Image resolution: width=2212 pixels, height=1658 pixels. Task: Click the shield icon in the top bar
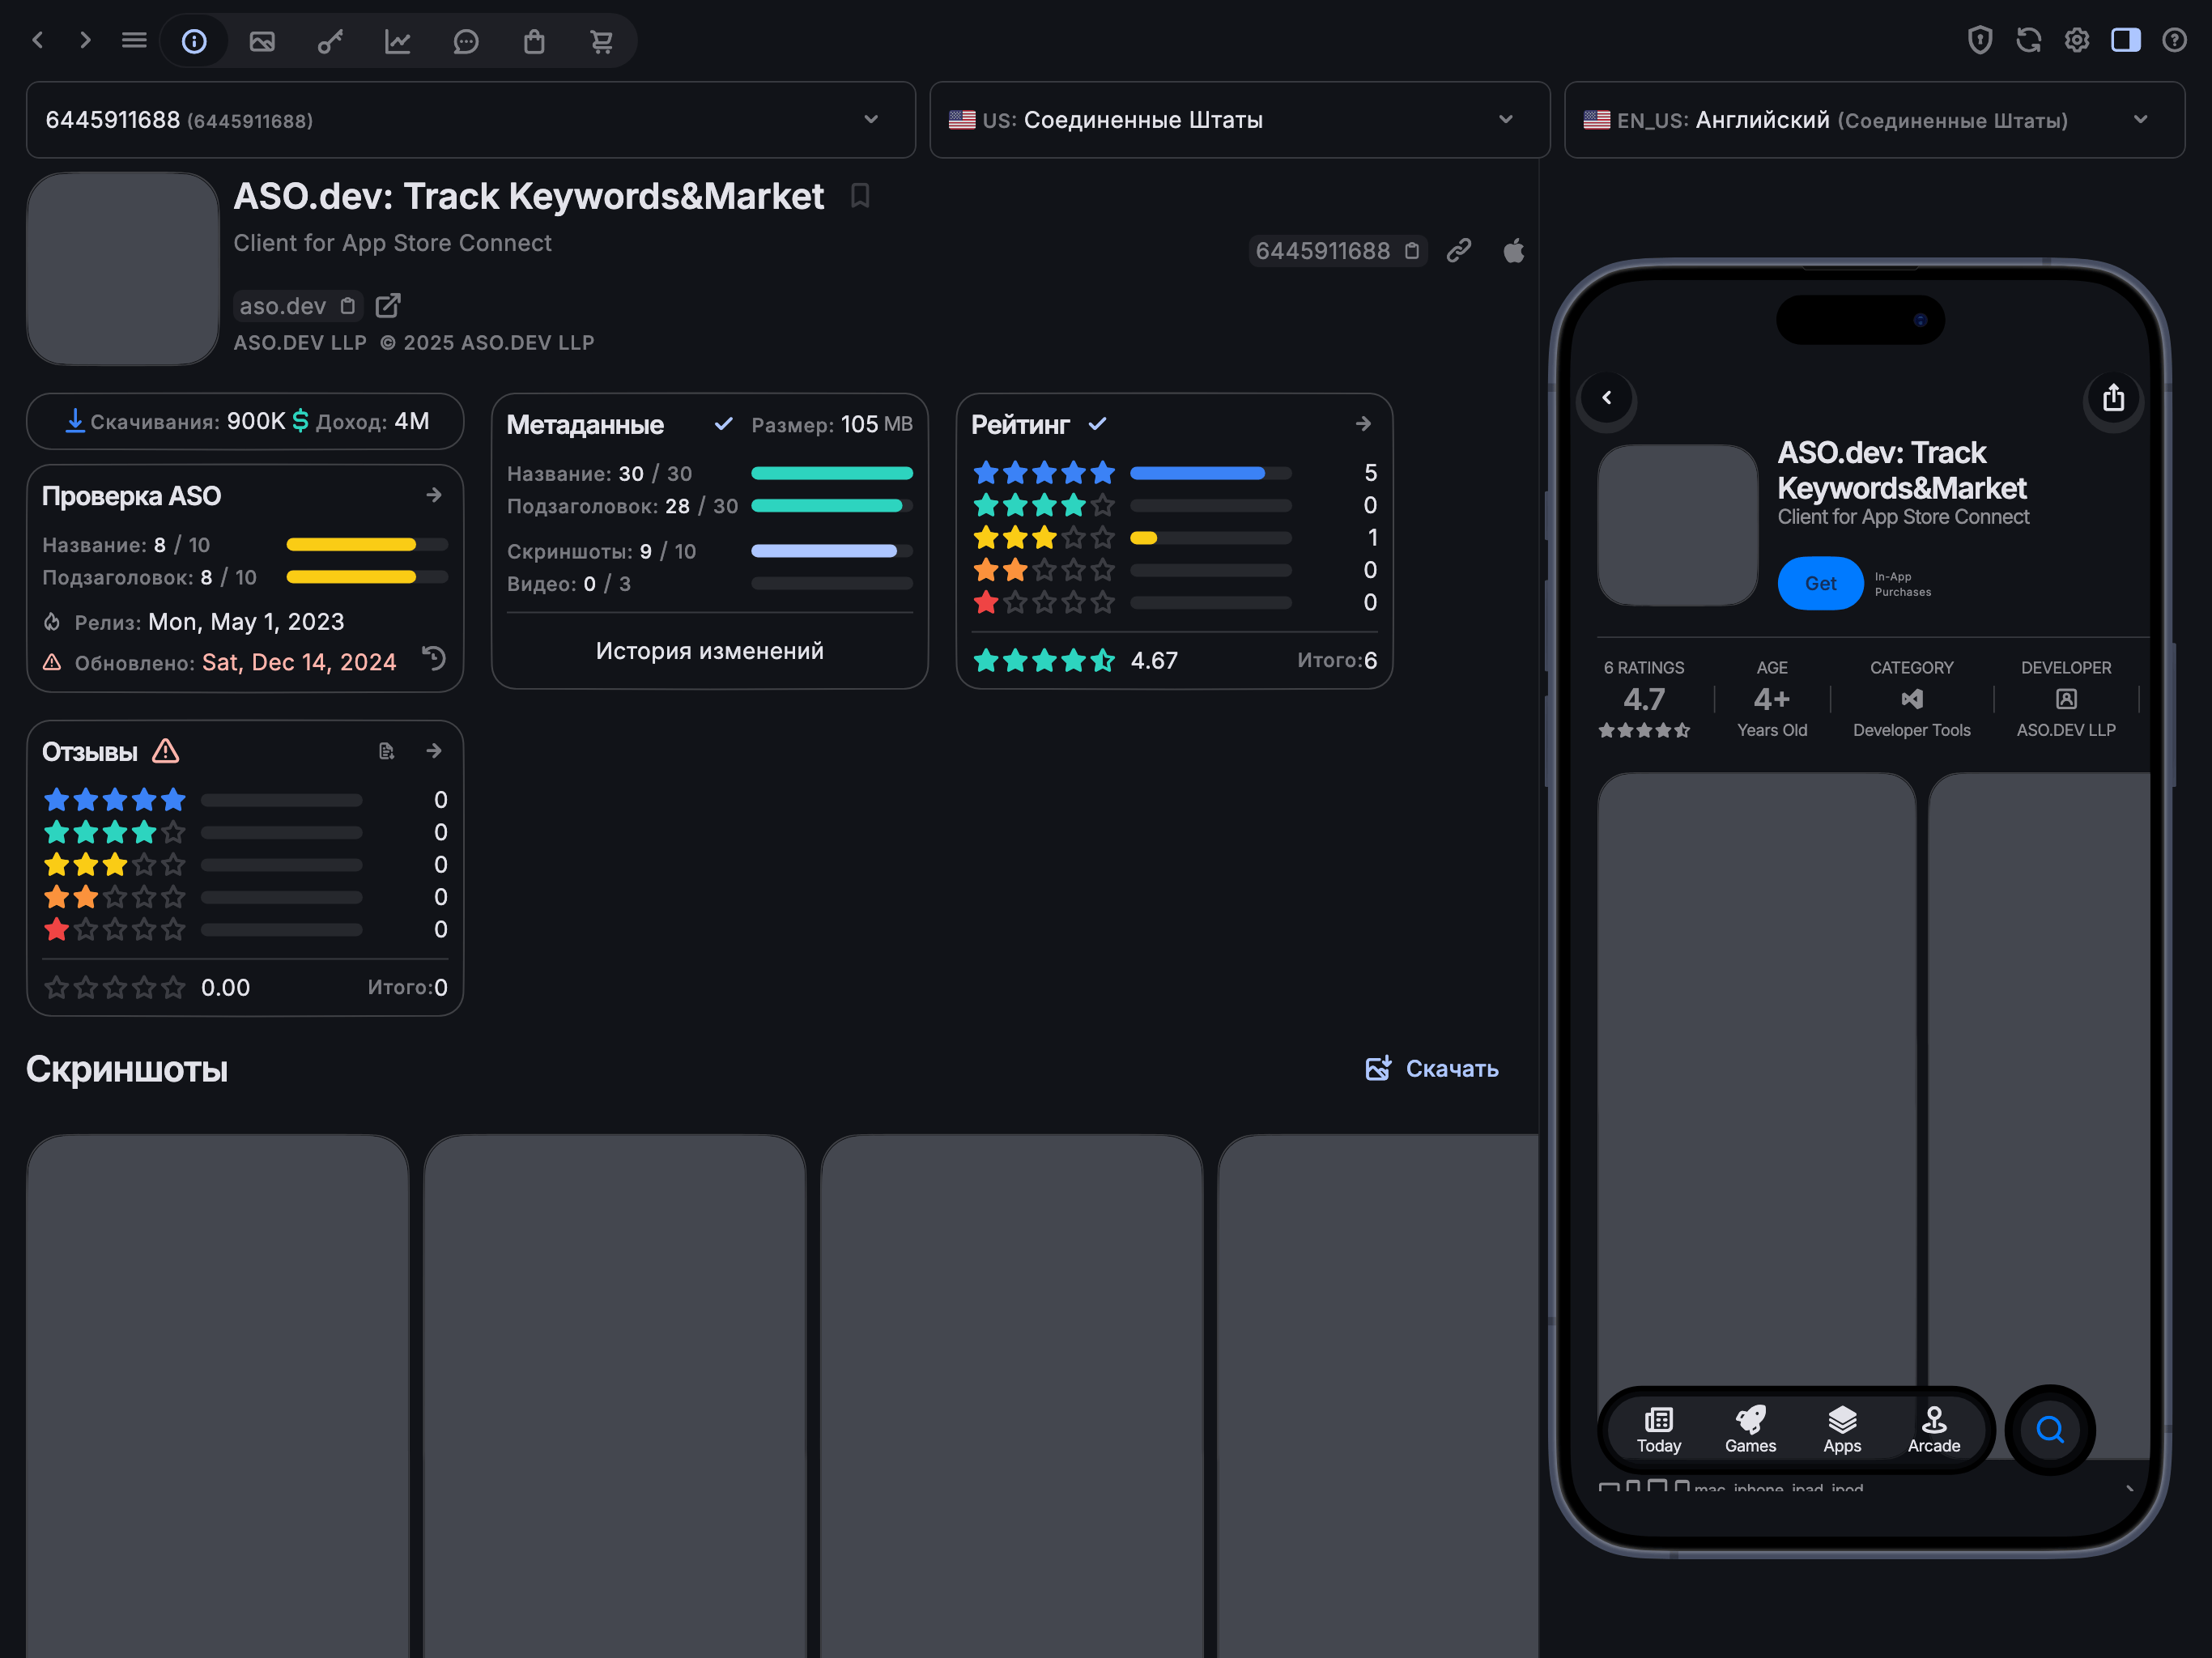click(x=1980, y=40)
